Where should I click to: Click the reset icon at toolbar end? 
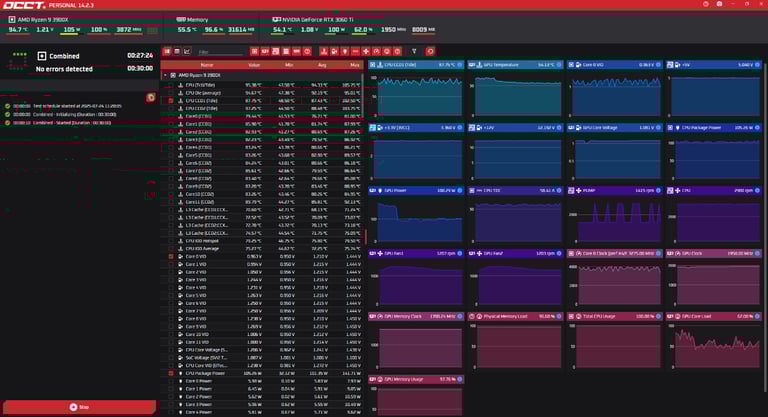(x=430, y=51)
